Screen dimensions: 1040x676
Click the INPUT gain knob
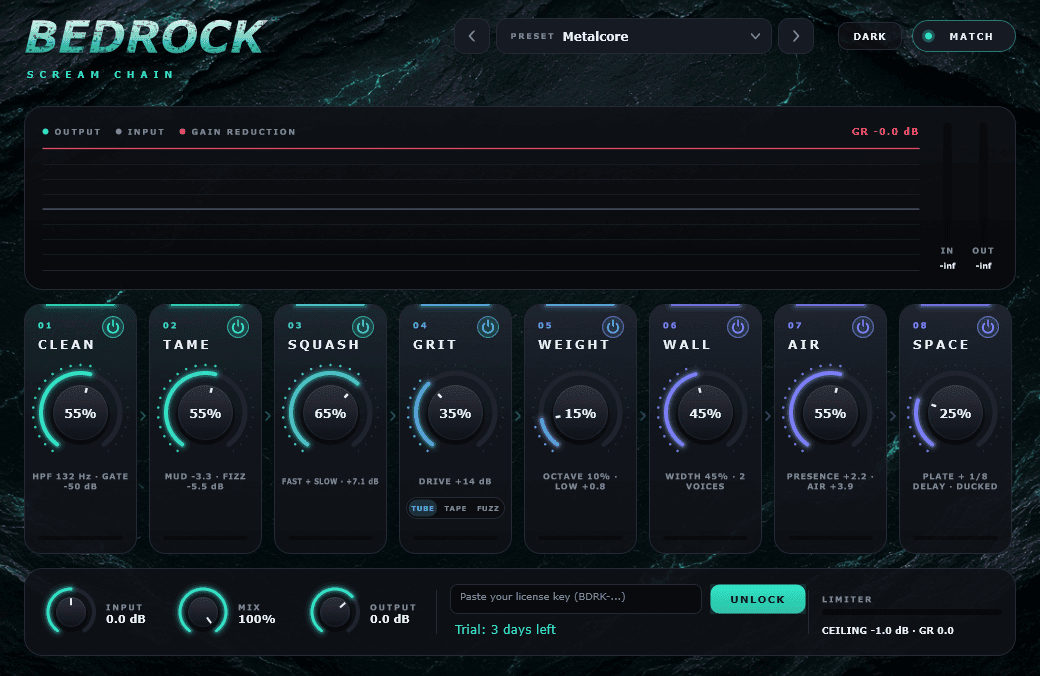pos(71,612)
